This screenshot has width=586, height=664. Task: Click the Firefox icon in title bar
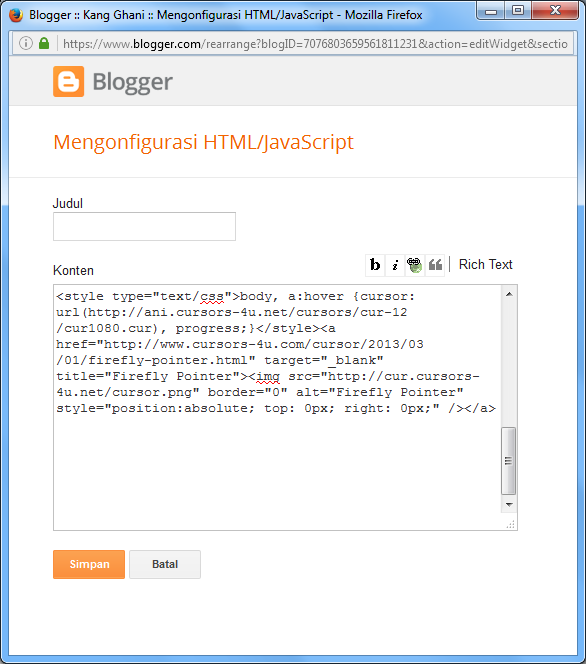point(16,15)
